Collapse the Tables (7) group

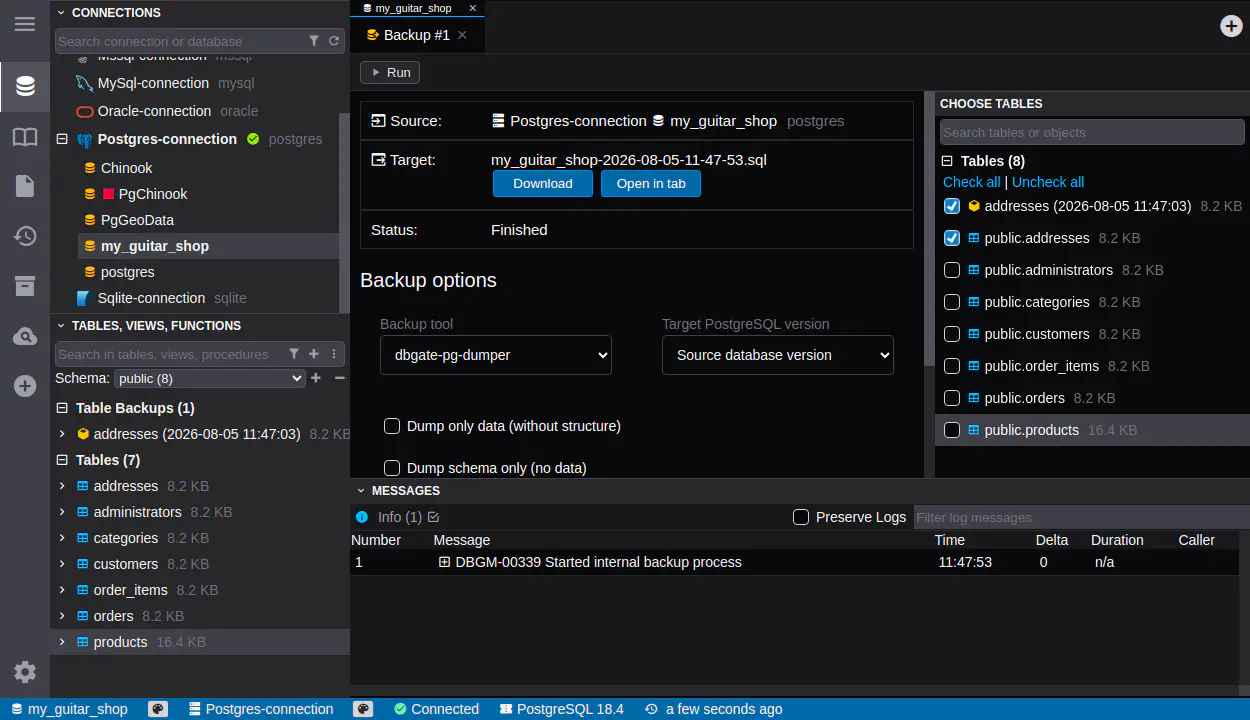[62, 460]
